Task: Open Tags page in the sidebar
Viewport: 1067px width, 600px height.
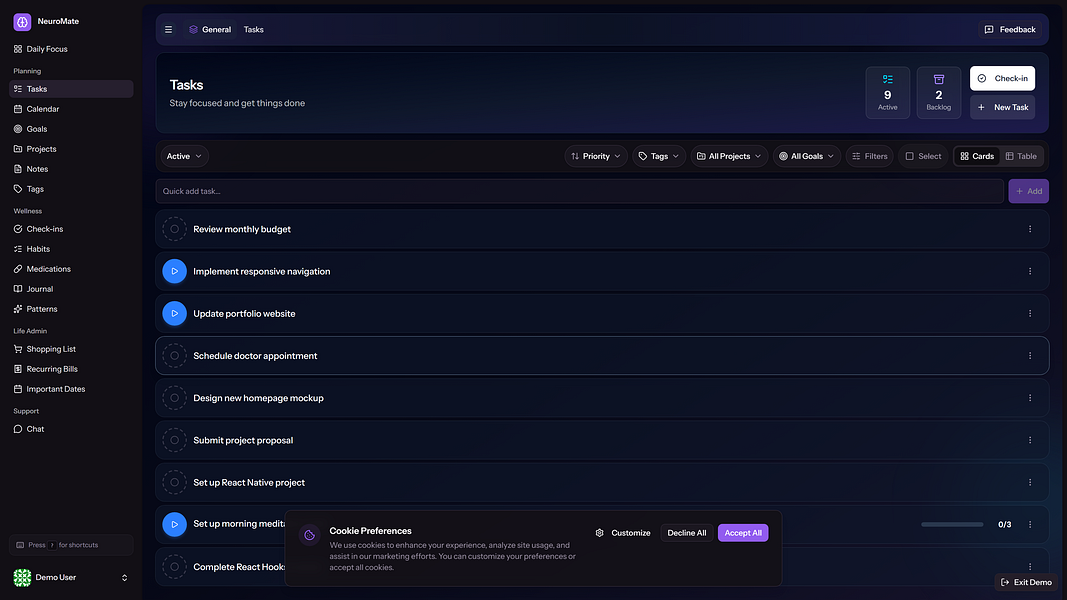Action: 71,189
